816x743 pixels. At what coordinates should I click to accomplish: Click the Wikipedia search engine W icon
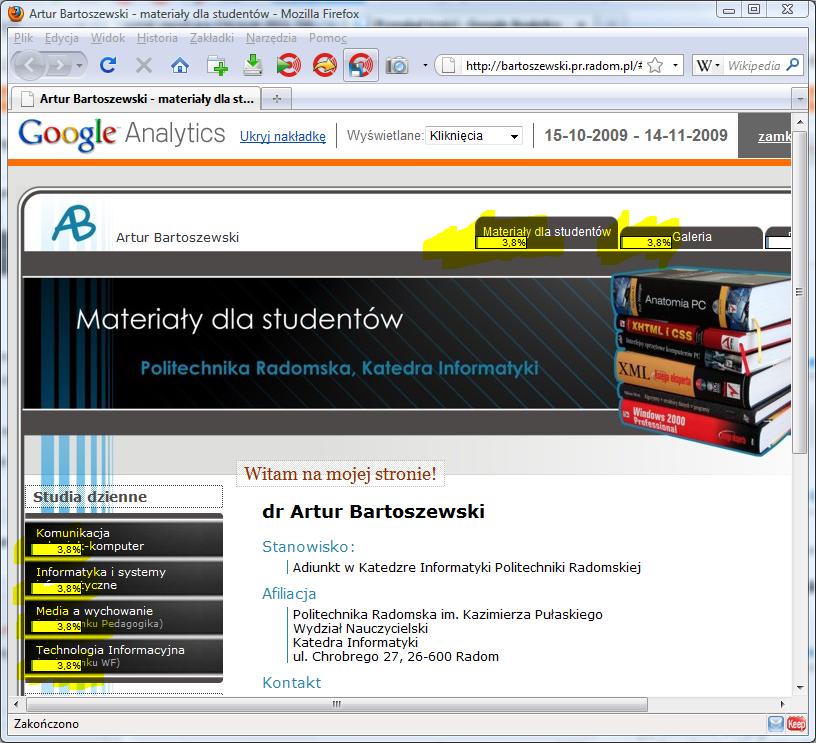tap(703, 66)
